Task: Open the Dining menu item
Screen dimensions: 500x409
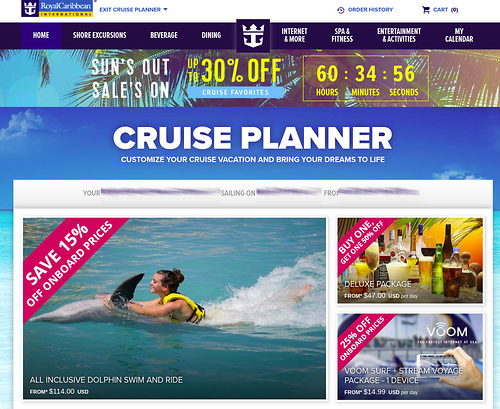Action: point(211,35)
